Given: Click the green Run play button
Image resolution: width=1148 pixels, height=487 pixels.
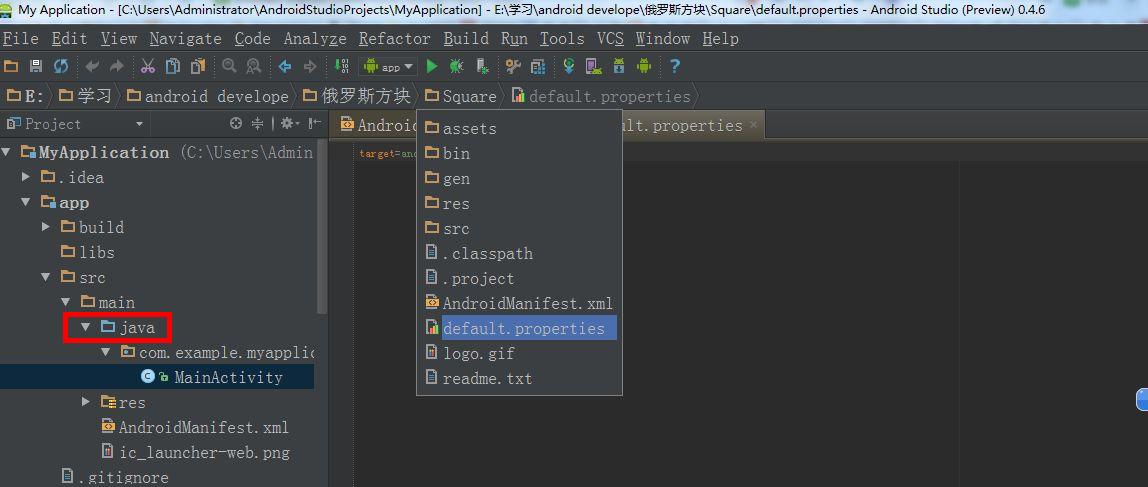Looking at the screenshot, I should [x=432, y=67].
